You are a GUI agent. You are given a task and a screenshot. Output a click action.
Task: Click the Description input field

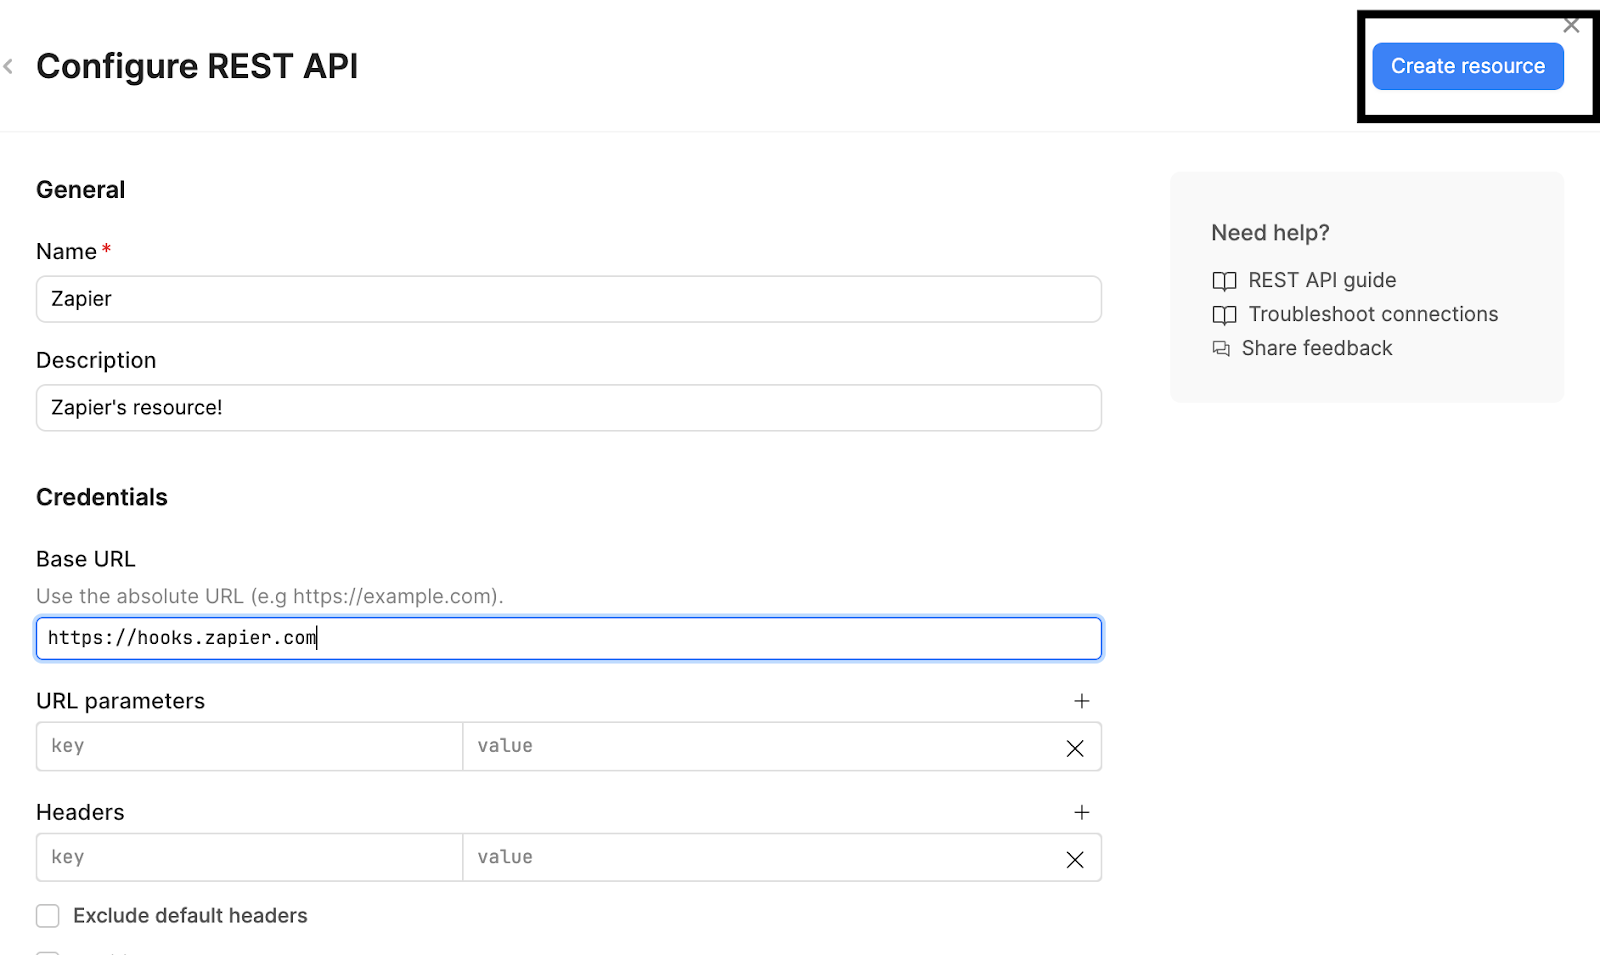coord(568,408)
